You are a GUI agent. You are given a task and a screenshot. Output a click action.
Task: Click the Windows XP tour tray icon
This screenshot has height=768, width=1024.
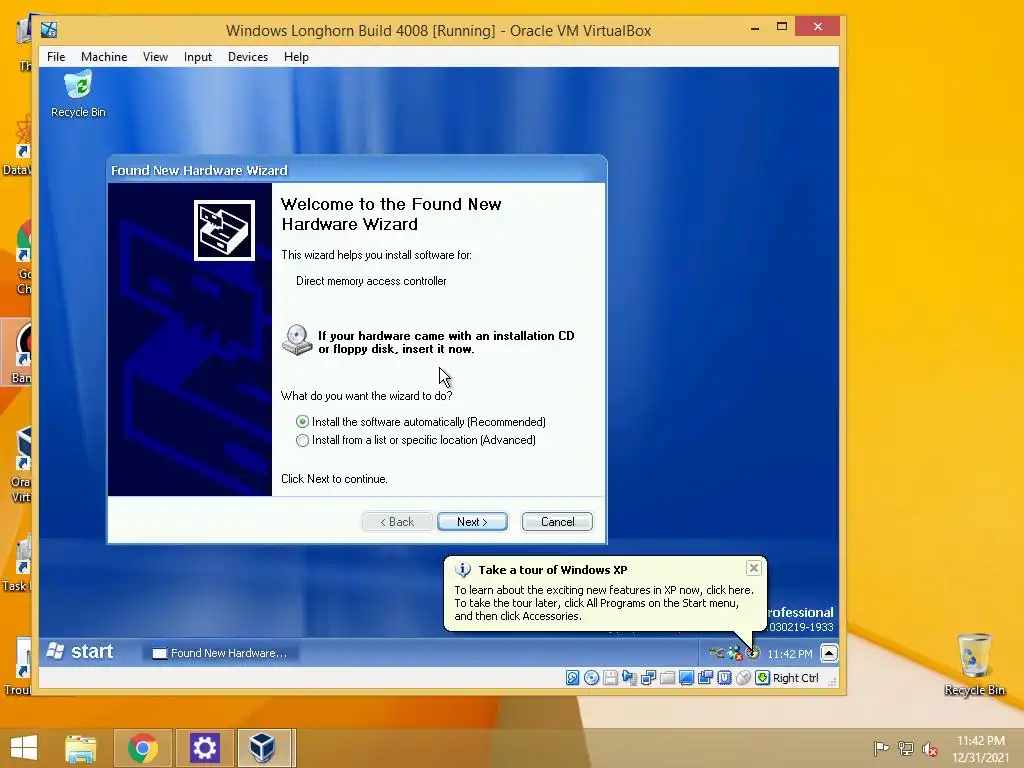point(753,652)
